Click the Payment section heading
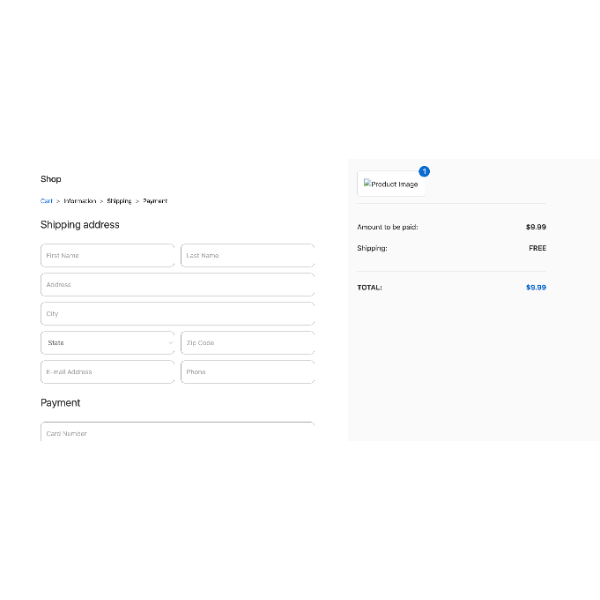 pyautogui.click(x=60, y=403)
